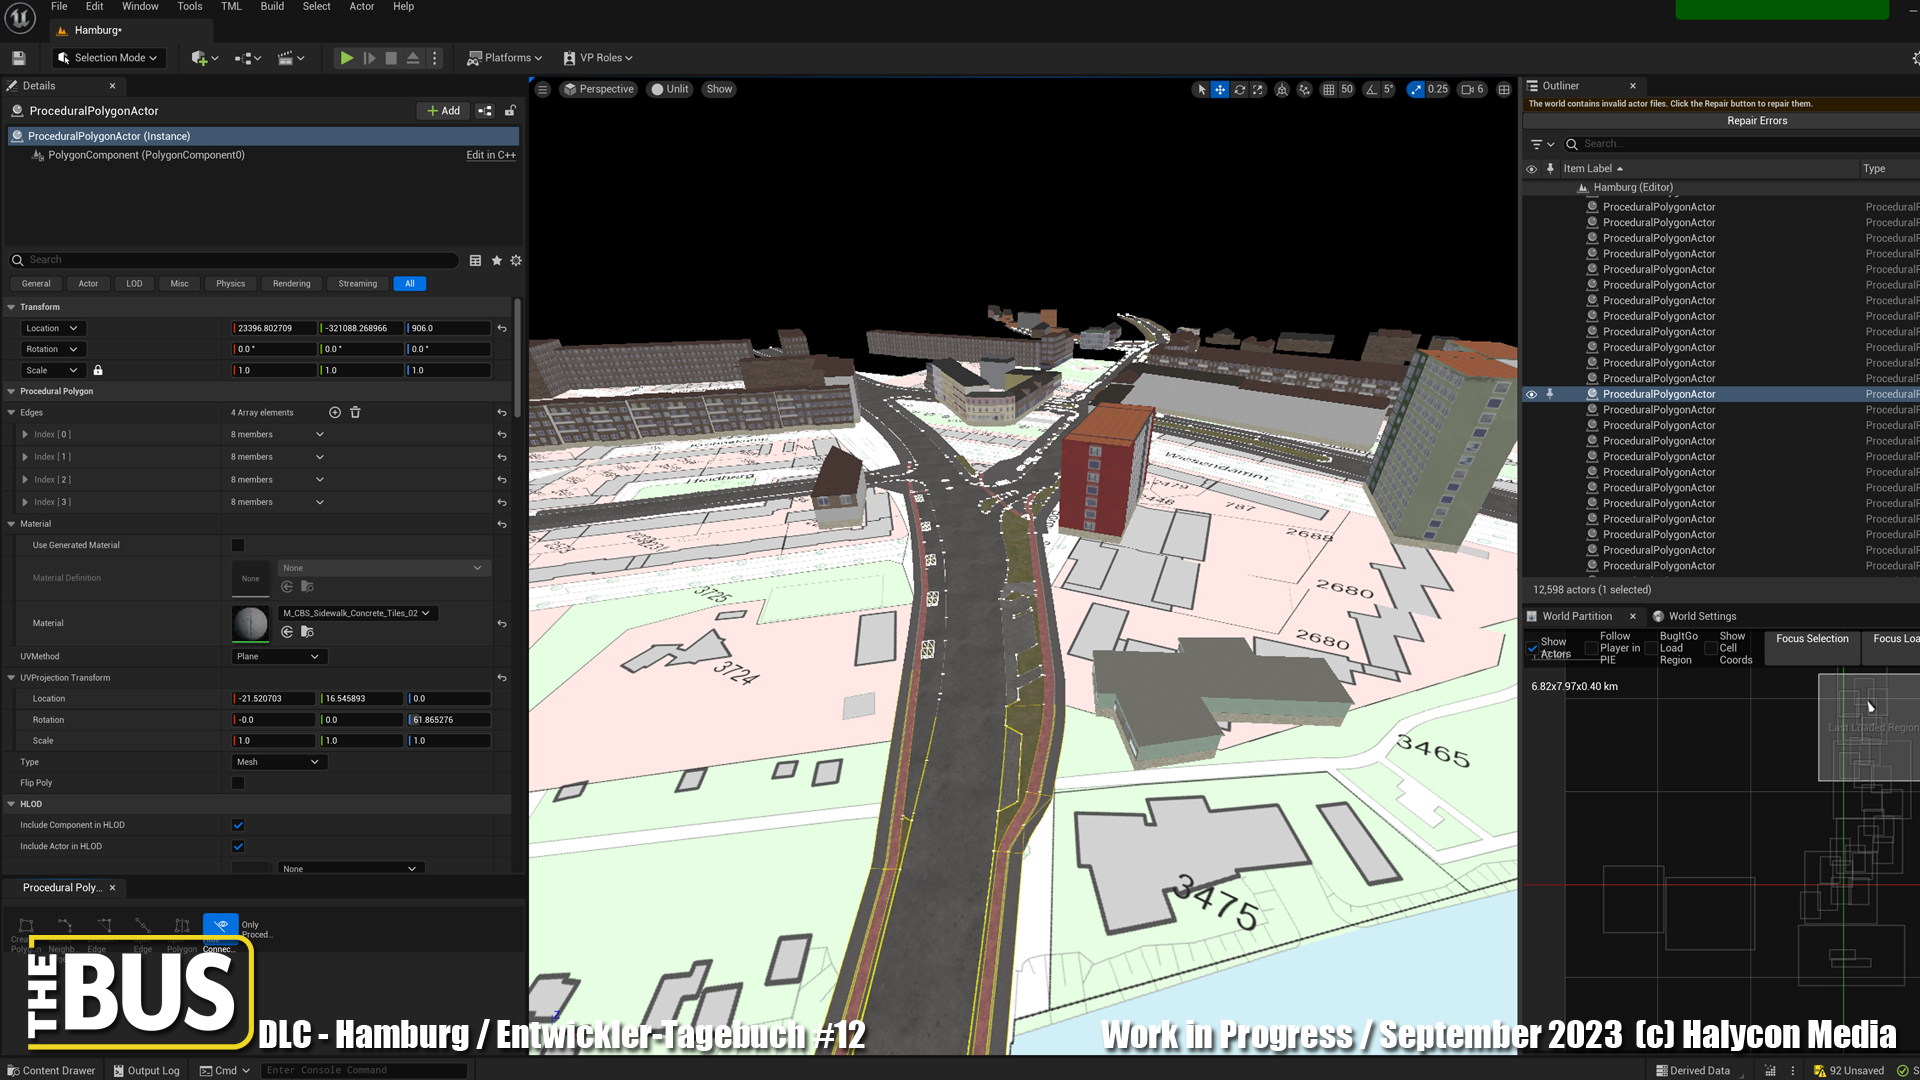This screenshot has width=1920, height=1080.
Task: Open the Build menu
Action: 272,7
